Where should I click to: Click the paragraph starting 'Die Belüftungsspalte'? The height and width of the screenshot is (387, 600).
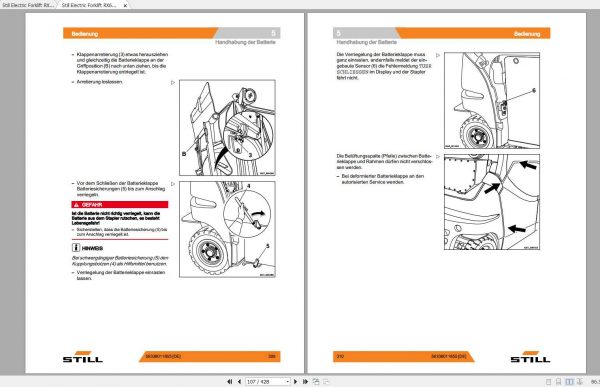click(384, 162)
